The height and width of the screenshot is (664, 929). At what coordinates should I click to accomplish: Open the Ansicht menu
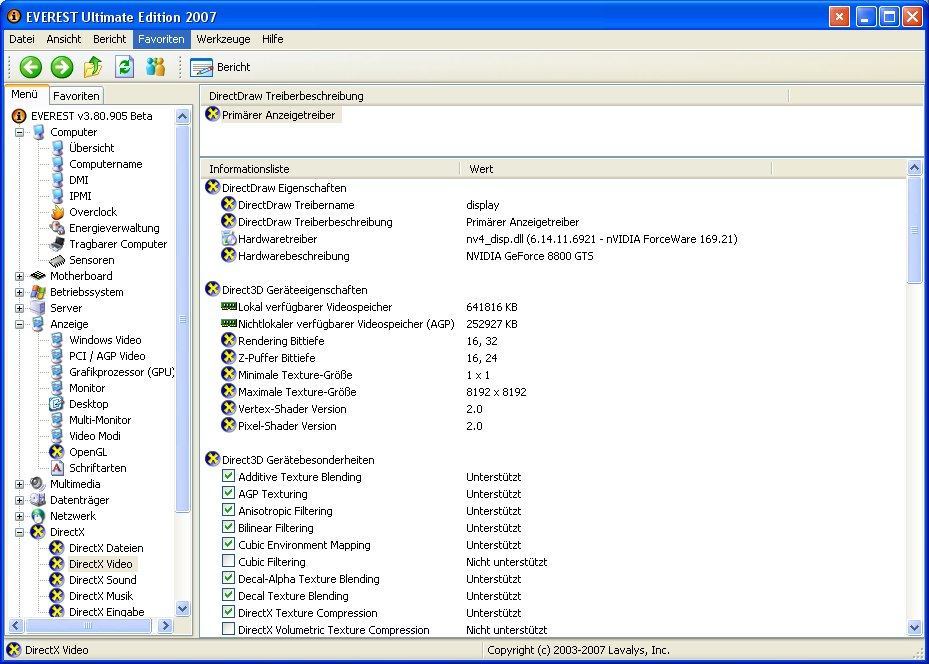tap(63, 39)
